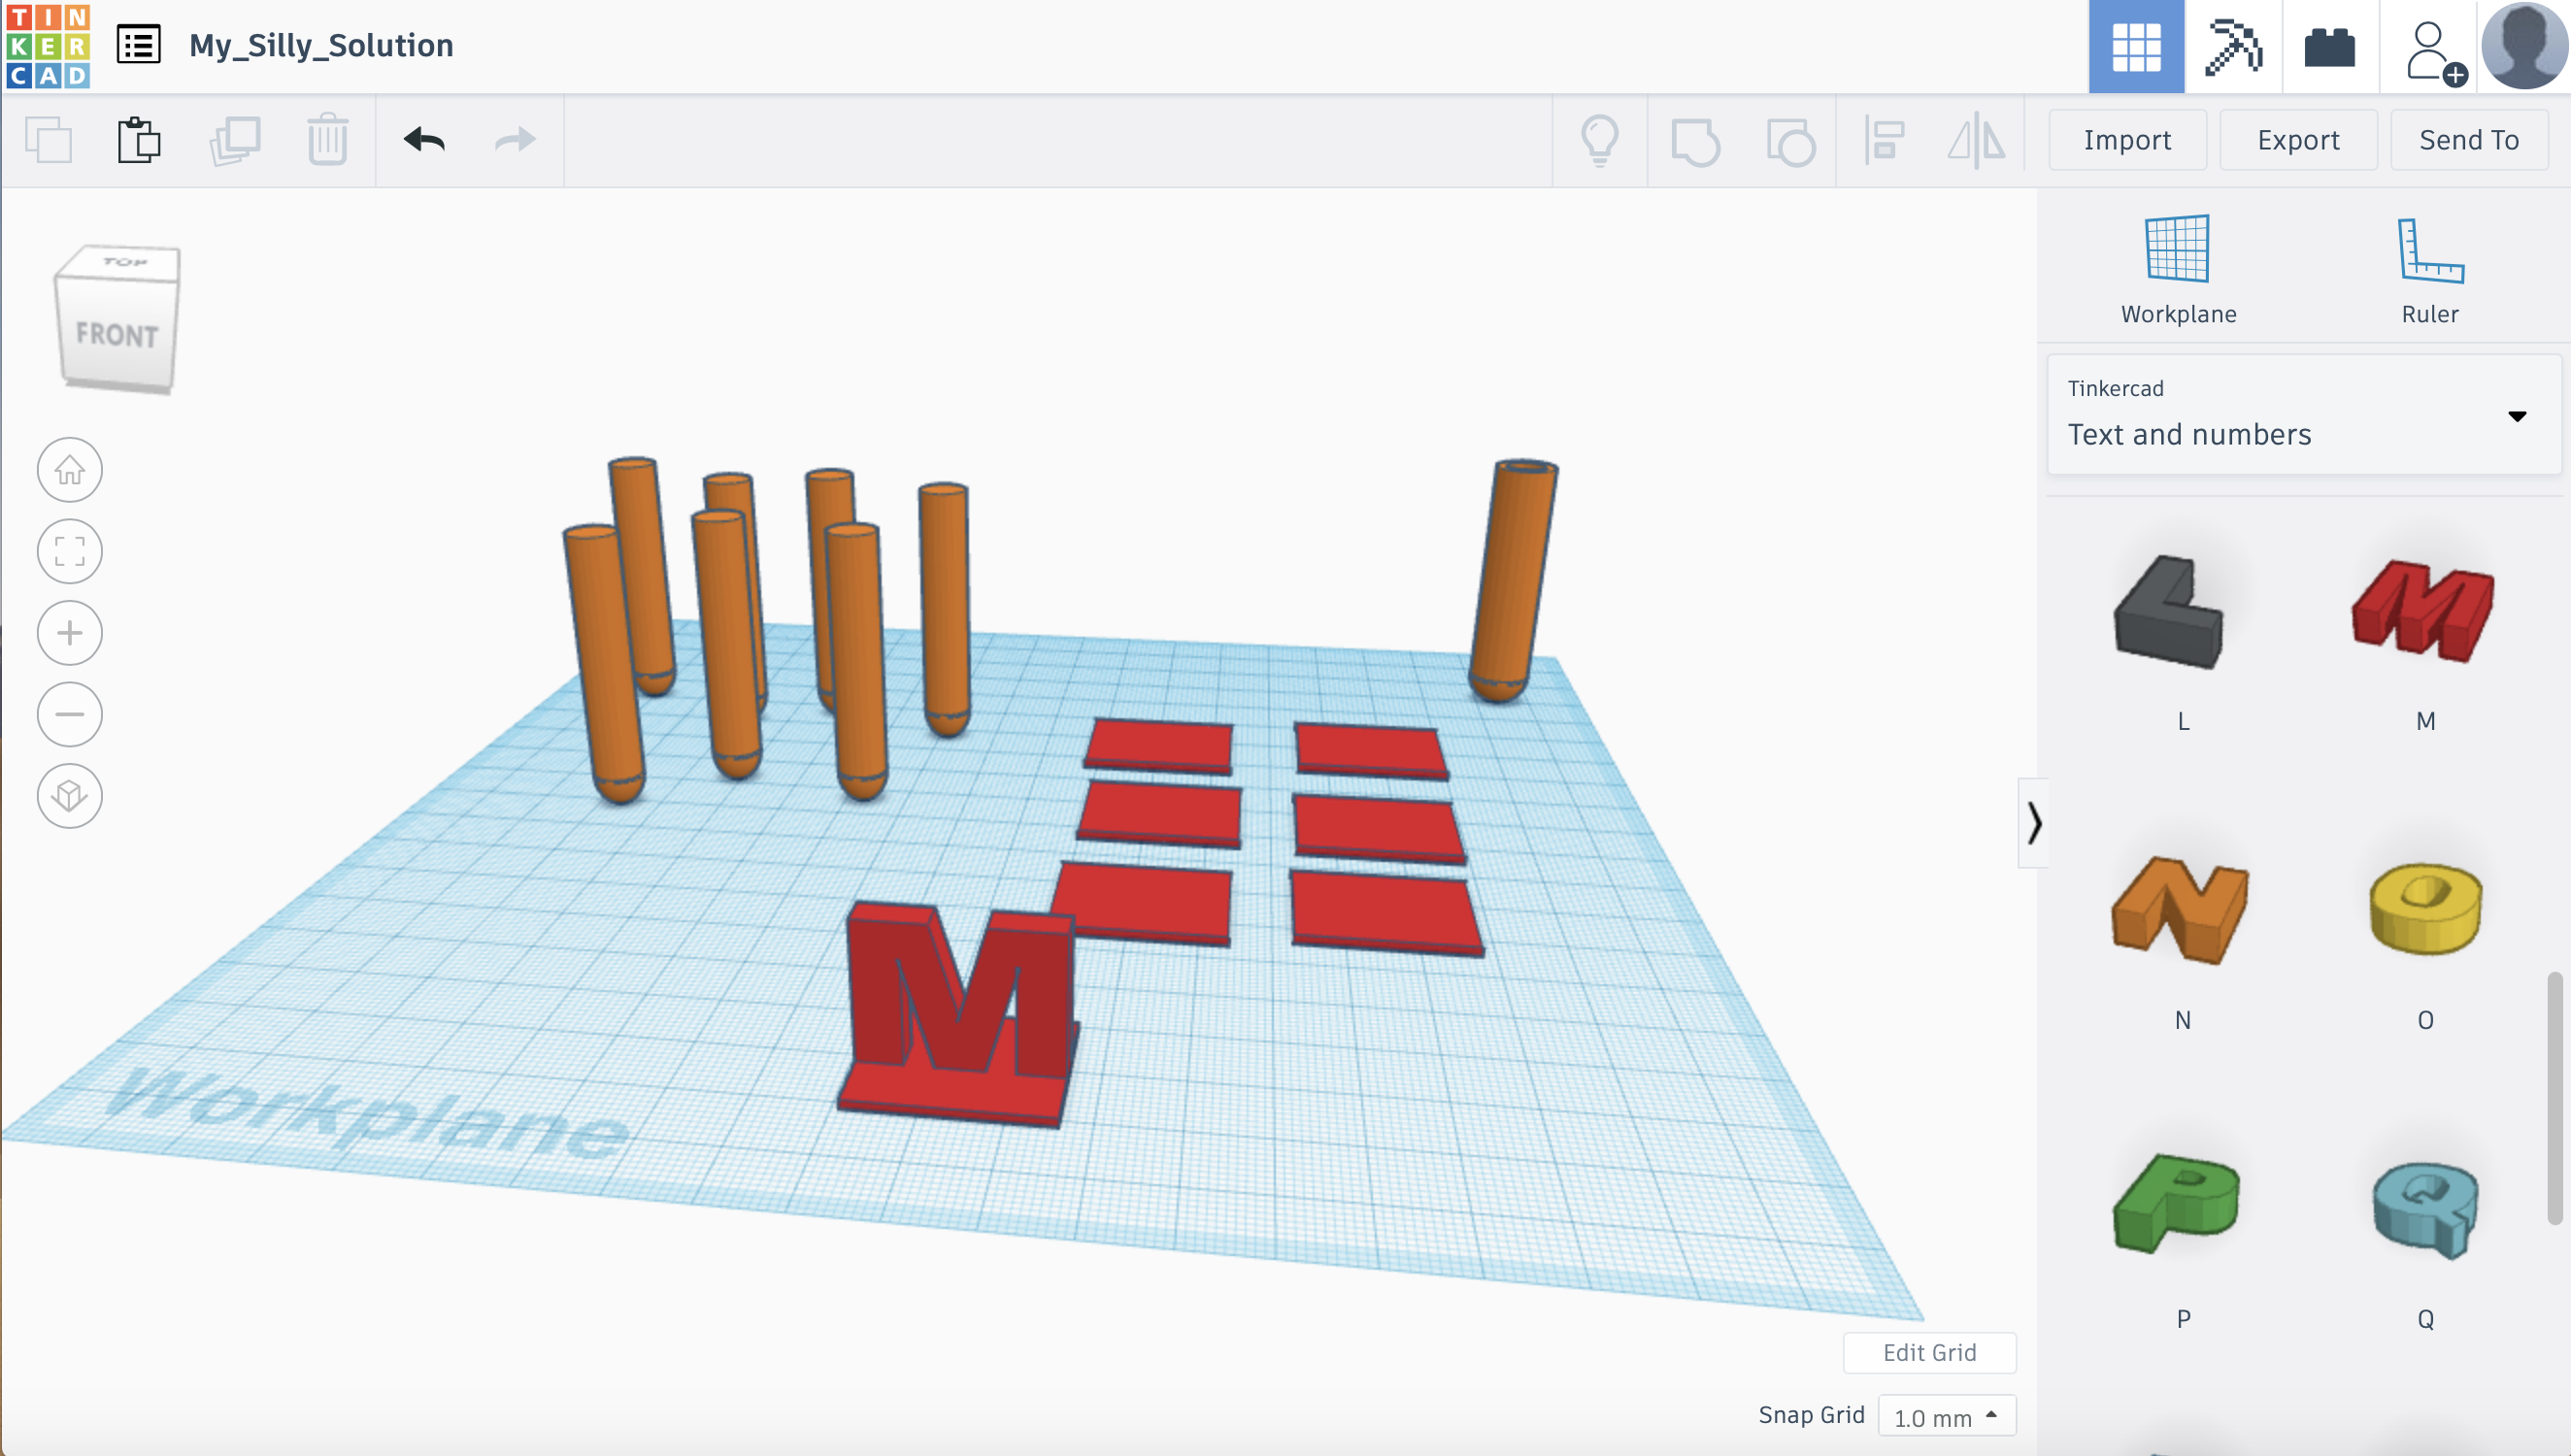The height and width of the screenshot is (1456, 2571).
Task: Toggle perspective/orthographic view cube icon
Action: coord(70,796)
